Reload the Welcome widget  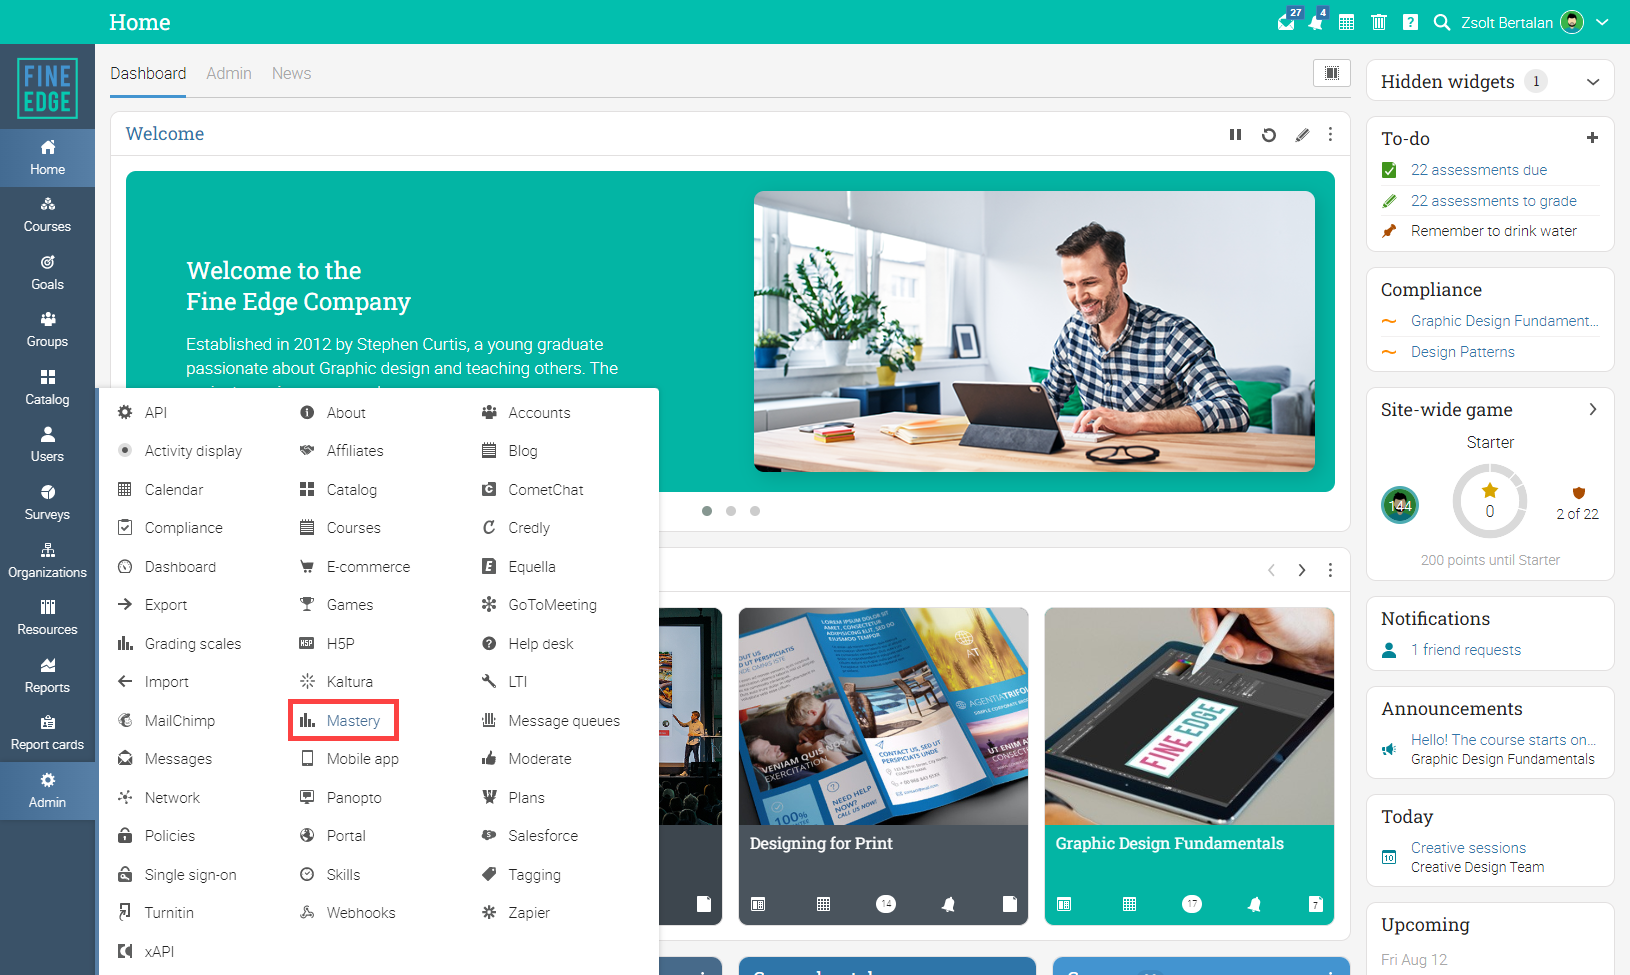[1269, 135]
